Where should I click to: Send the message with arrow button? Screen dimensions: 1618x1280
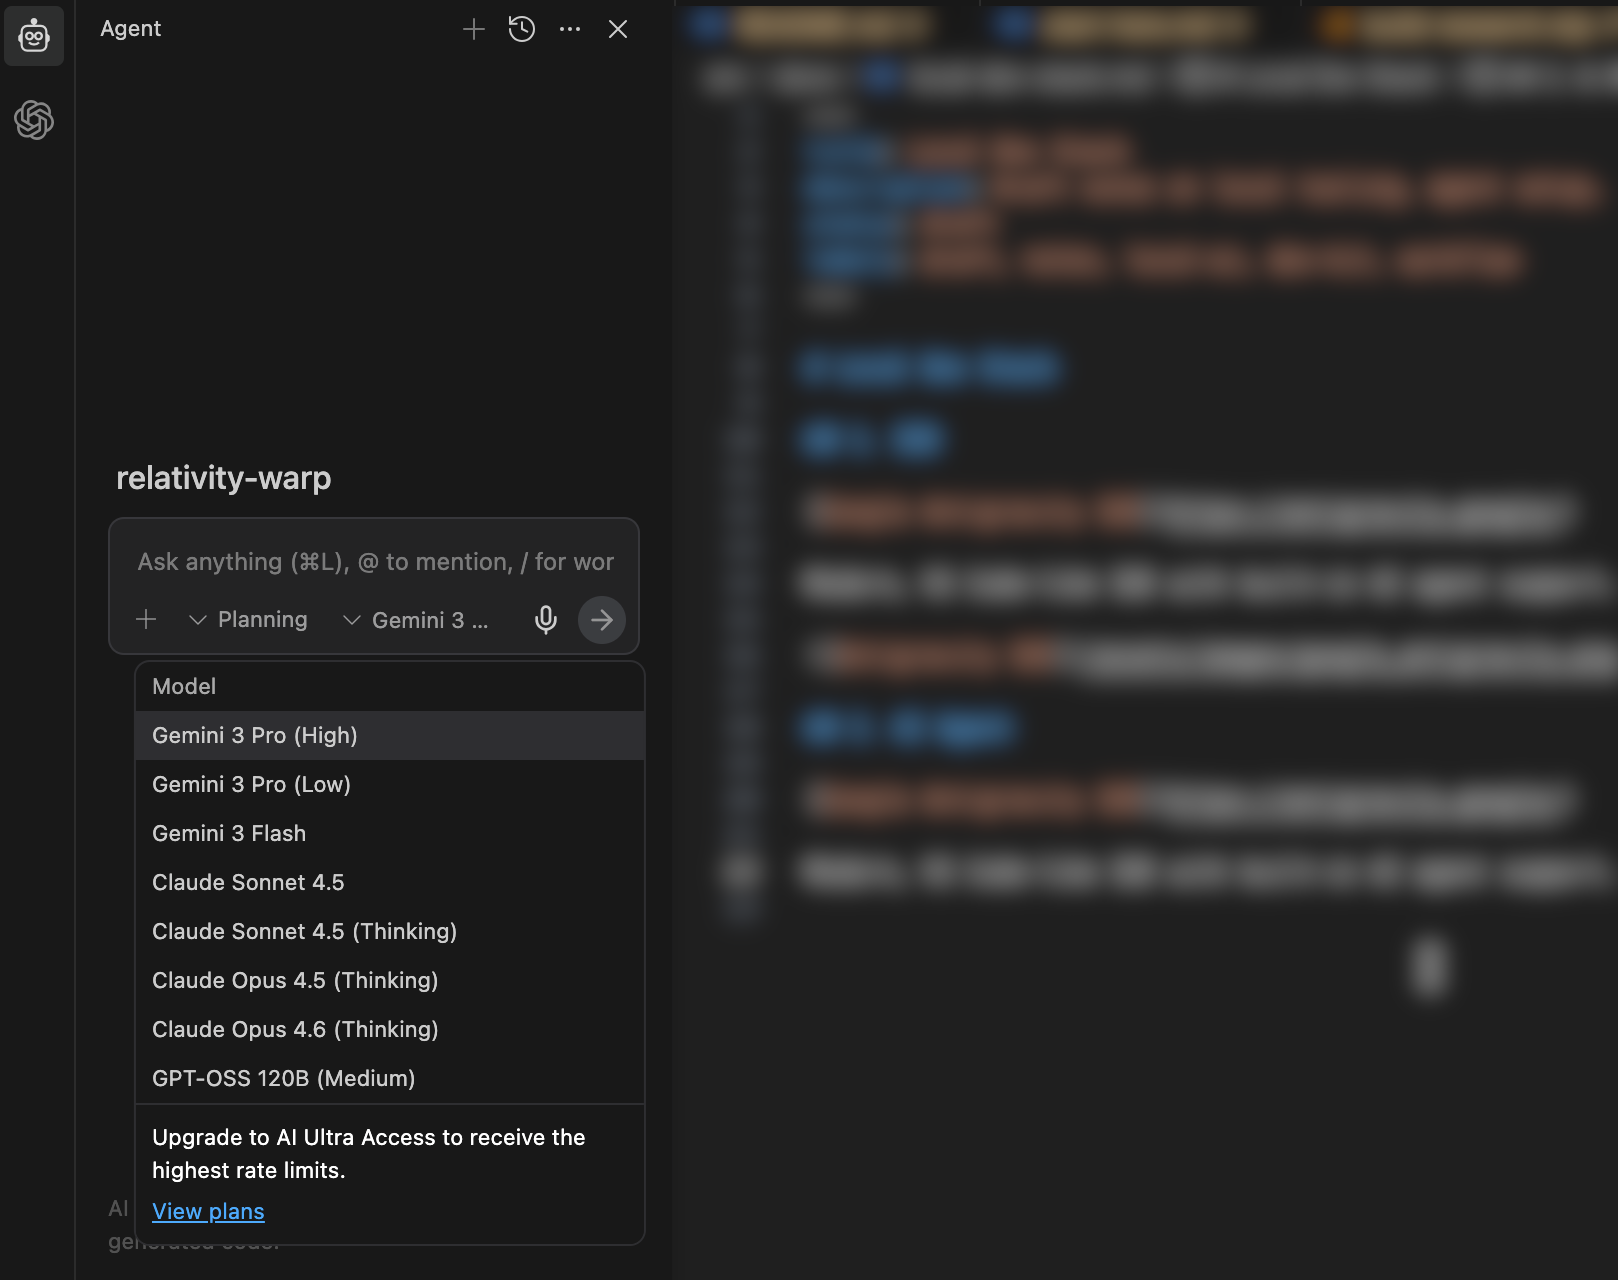pos(602,620)
